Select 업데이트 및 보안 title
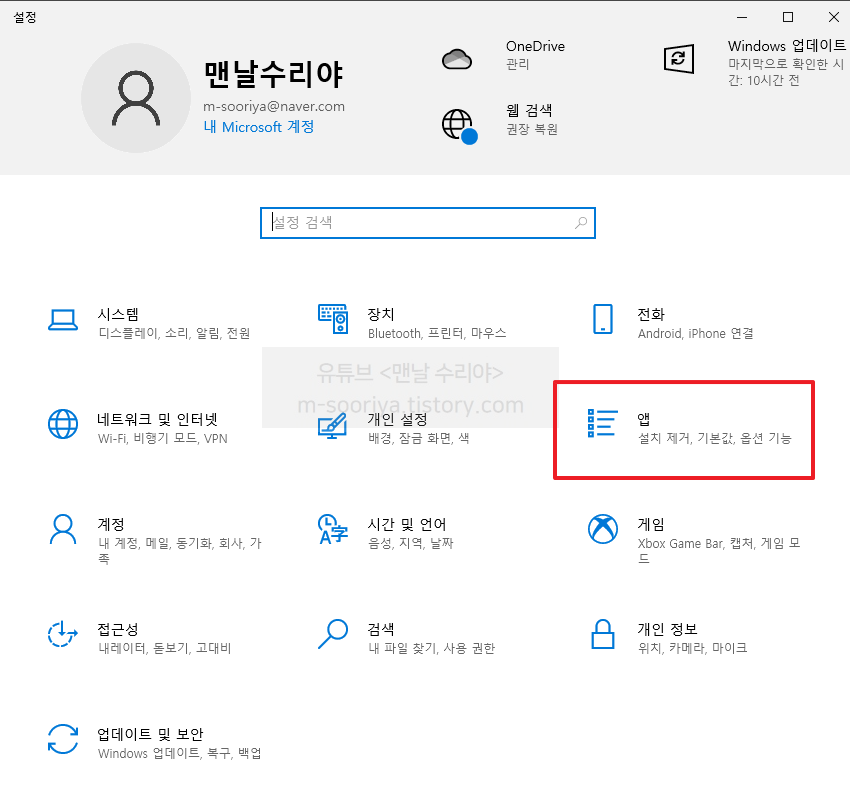Viewport: 850px width, 809px height. (x=150, y=734)
